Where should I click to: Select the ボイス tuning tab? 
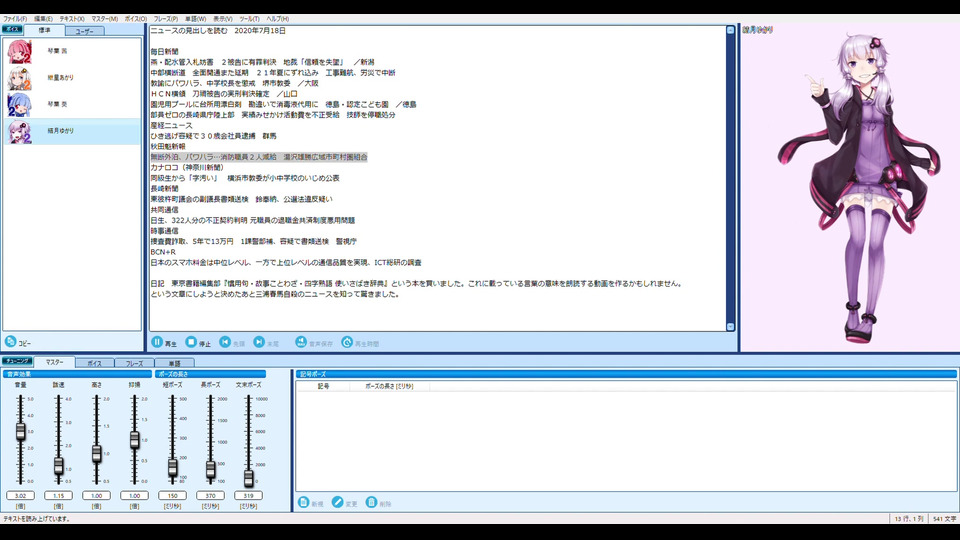coord(94,363)
